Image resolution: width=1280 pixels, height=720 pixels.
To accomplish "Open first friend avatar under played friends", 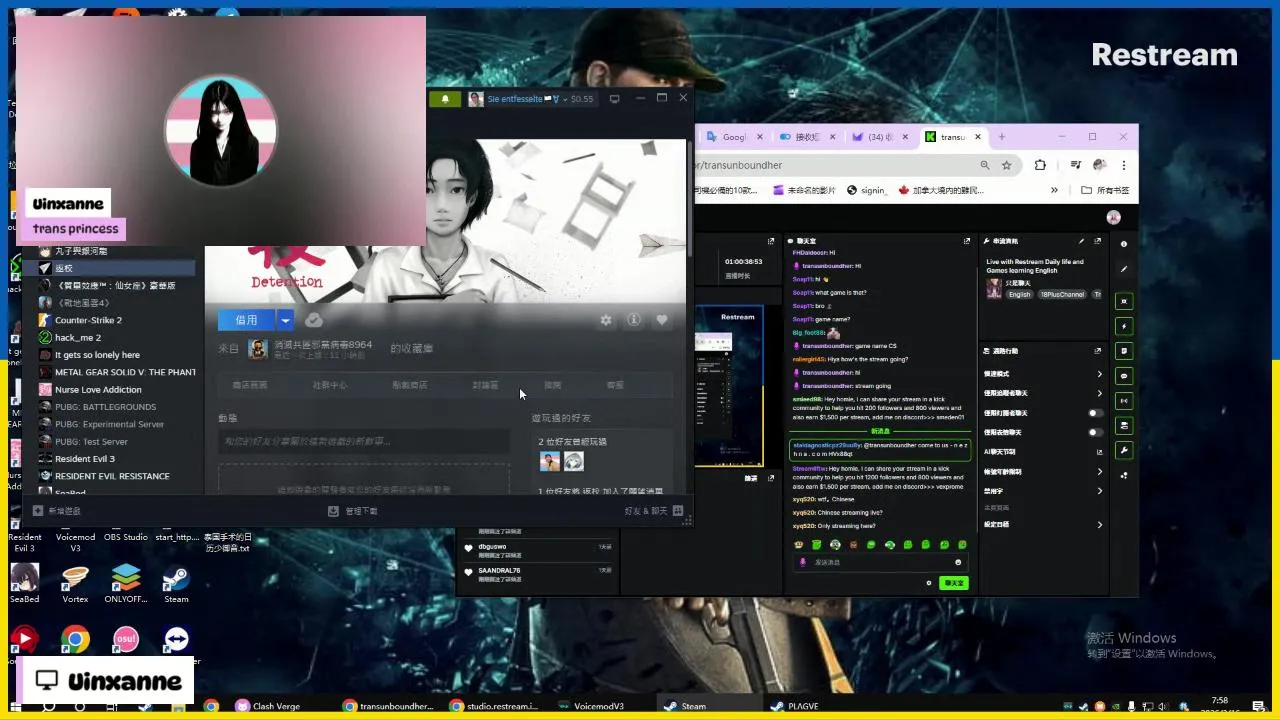I will 549,461.
